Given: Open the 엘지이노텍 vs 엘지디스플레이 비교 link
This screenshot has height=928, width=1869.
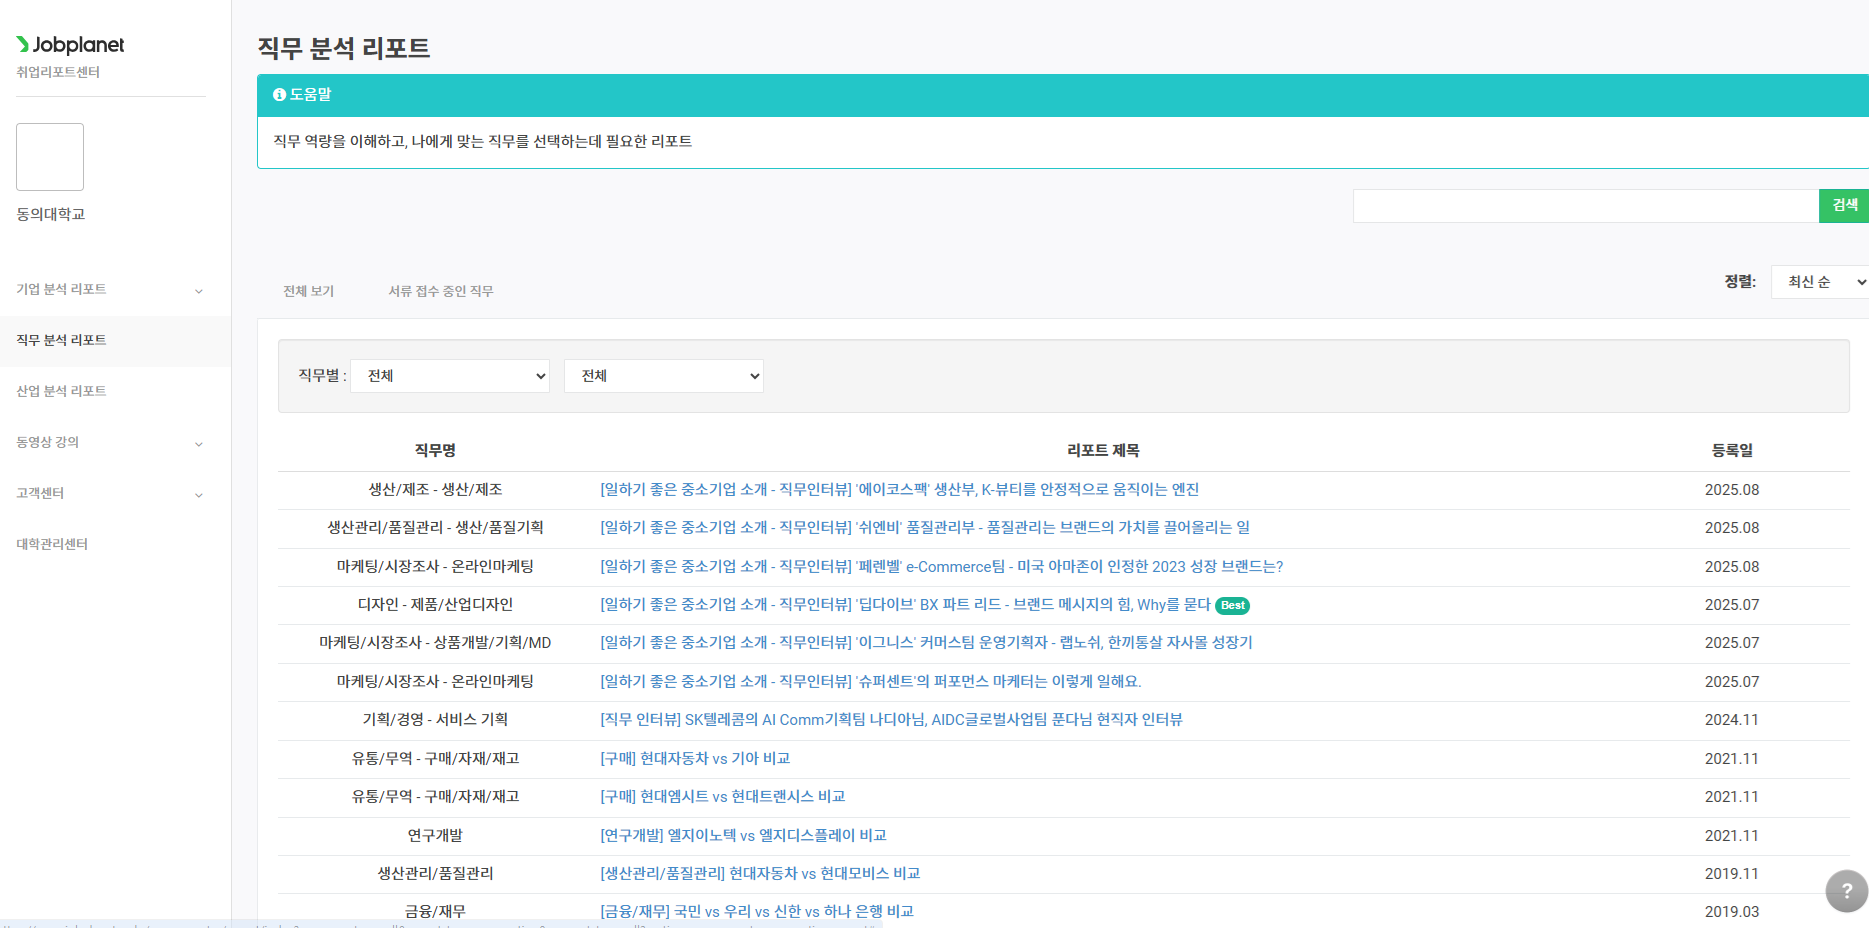Looking at the screenshot, I should [743, 836].
